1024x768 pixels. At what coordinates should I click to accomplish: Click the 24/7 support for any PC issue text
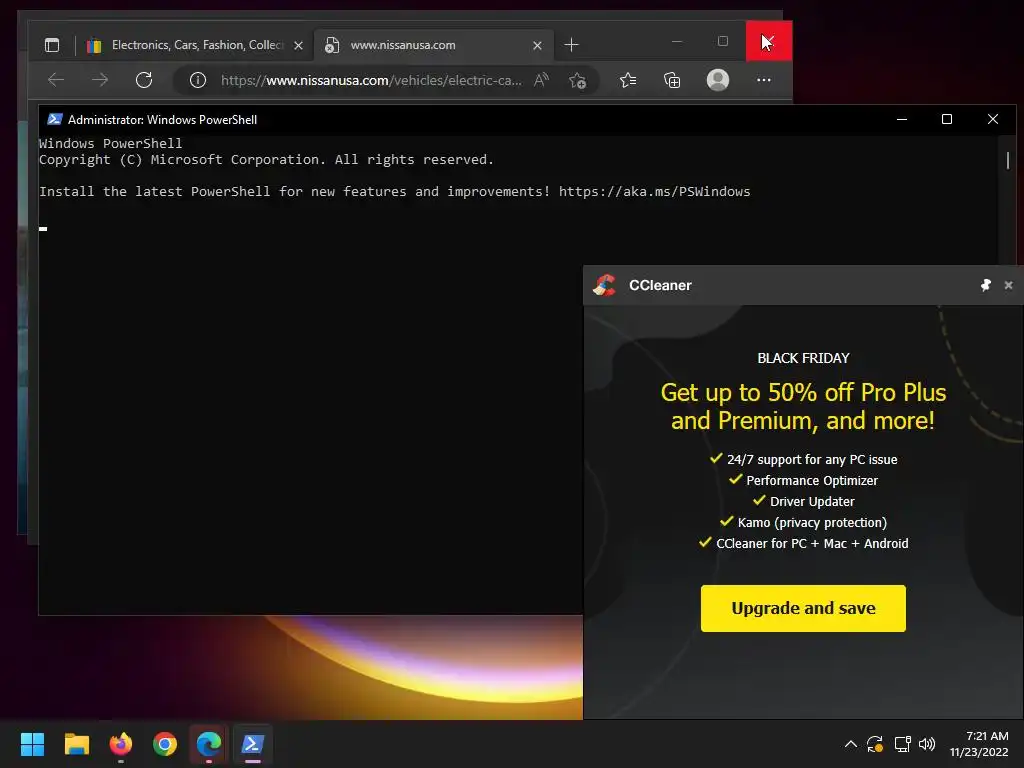click(812, 460)
